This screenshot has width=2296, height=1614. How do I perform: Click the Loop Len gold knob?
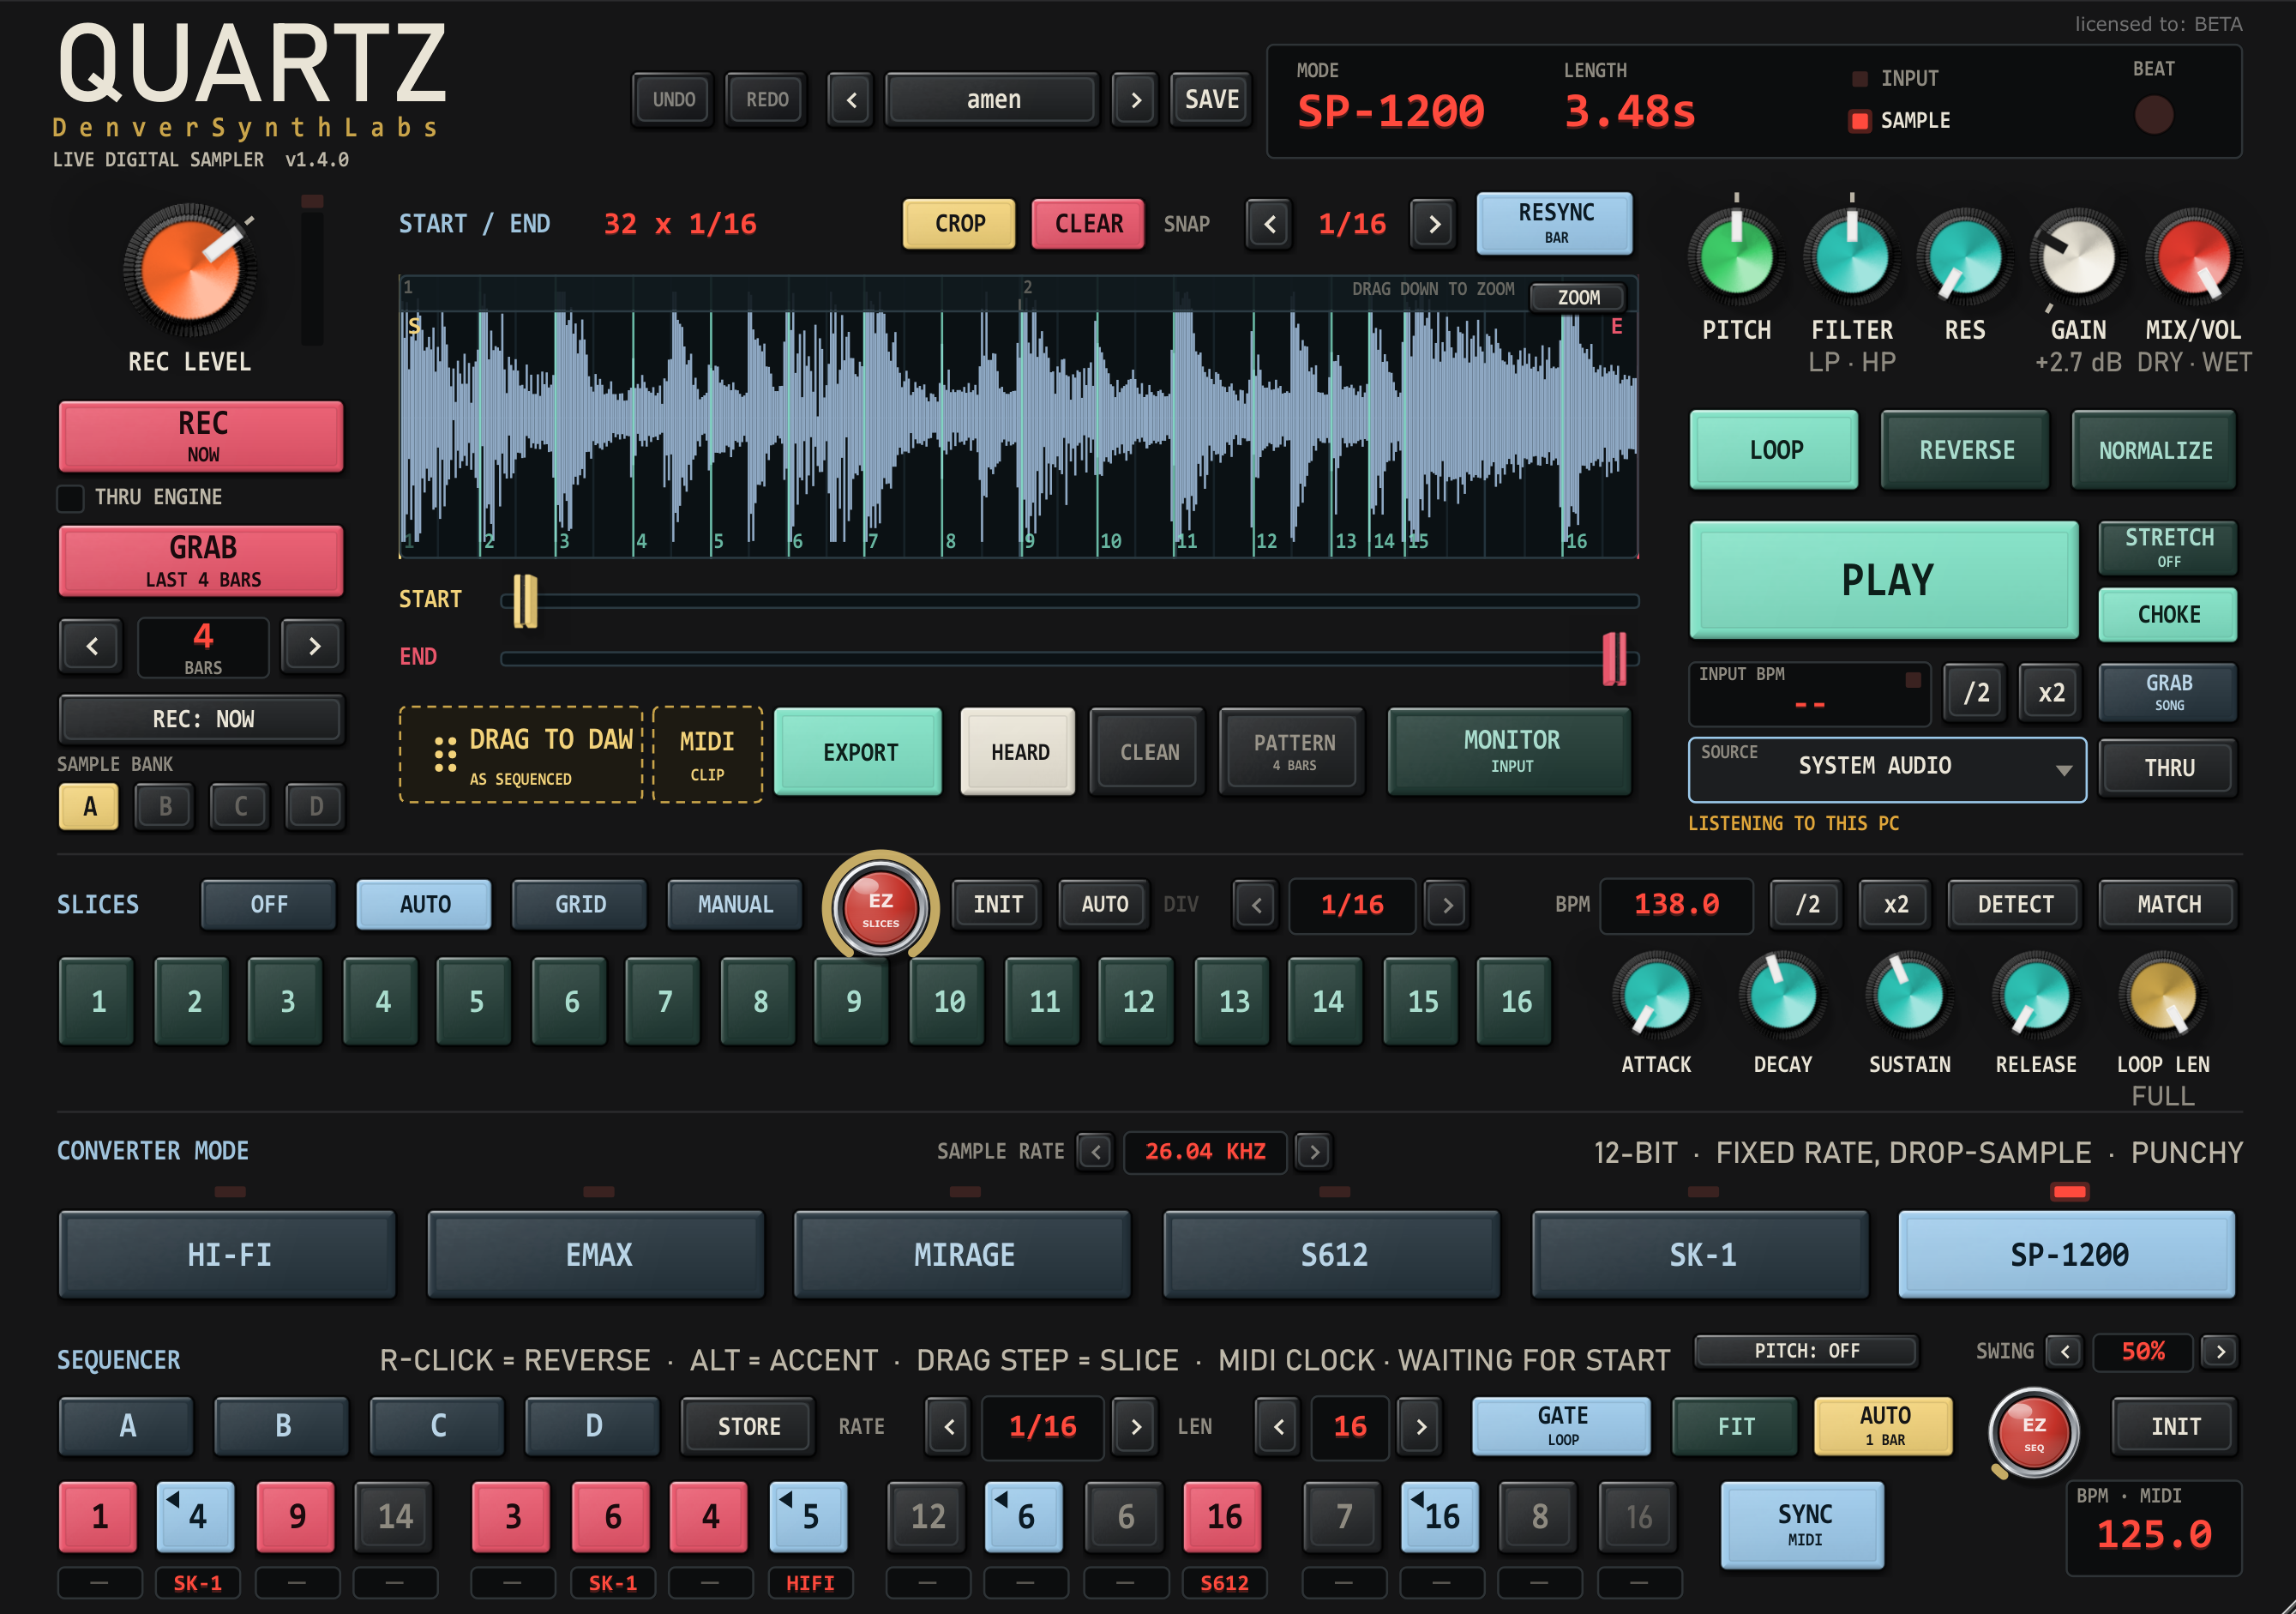pos(2162,994)
